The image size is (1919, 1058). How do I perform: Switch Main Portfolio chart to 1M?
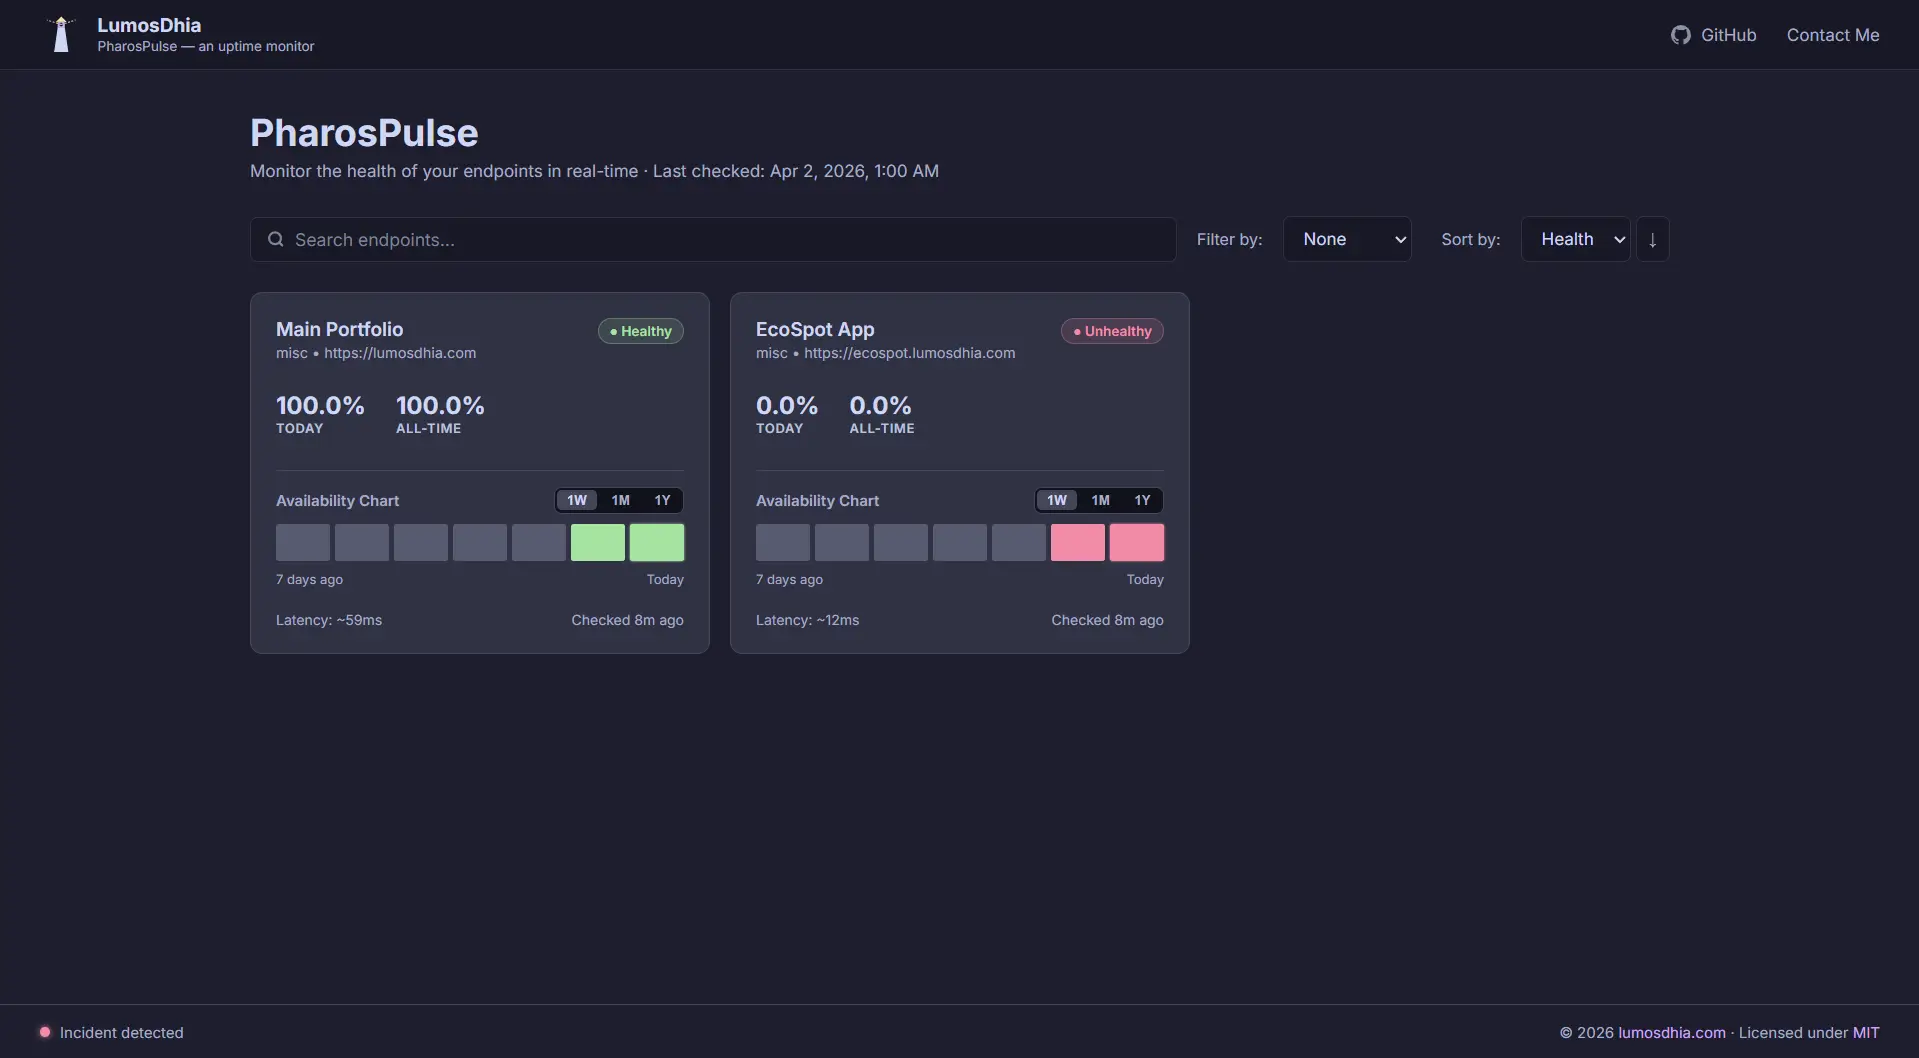620,500
